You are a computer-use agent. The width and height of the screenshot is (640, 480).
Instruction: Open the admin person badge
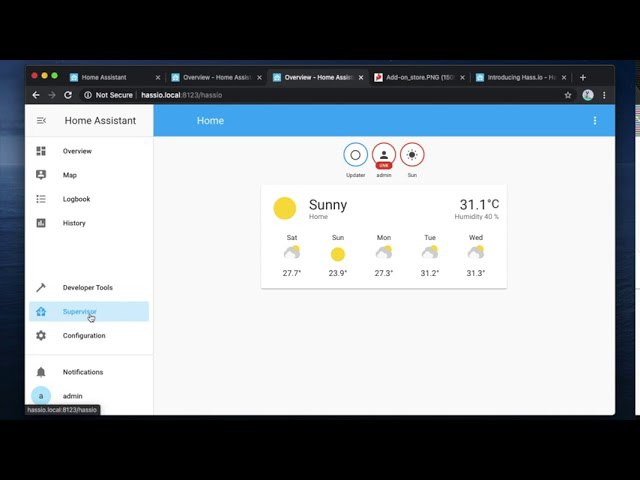(384, 155)
